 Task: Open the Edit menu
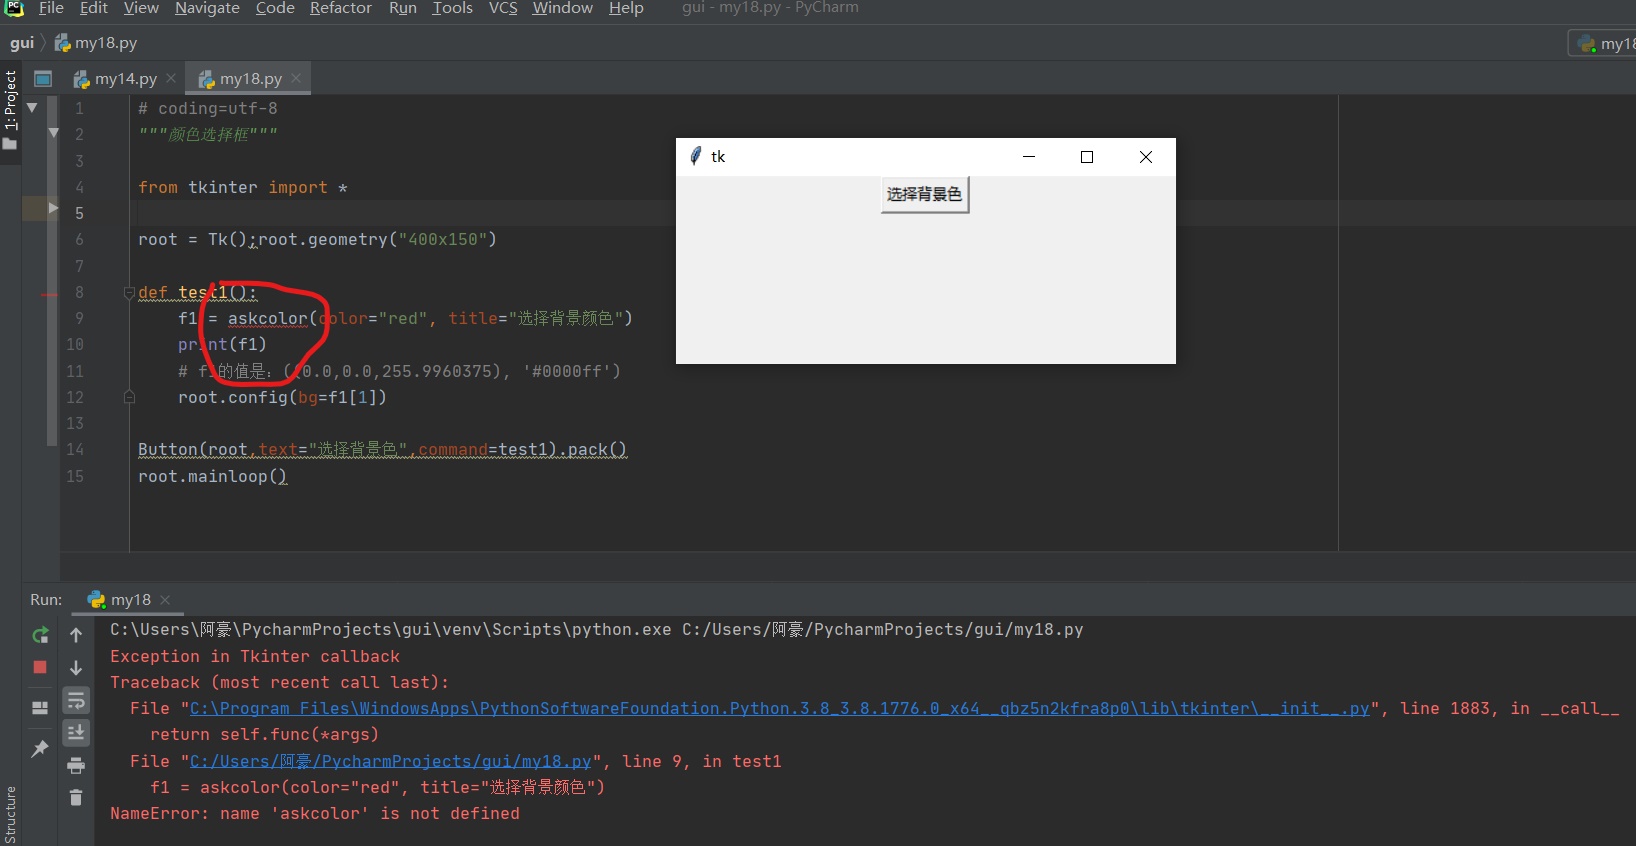pos(94,8)
